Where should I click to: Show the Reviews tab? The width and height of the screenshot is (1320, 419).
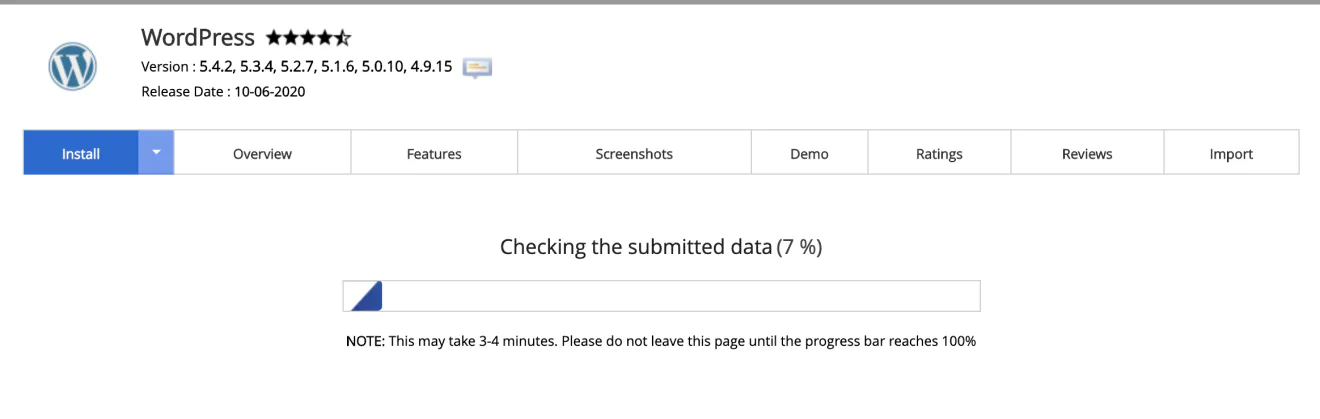click(1087, 153)
